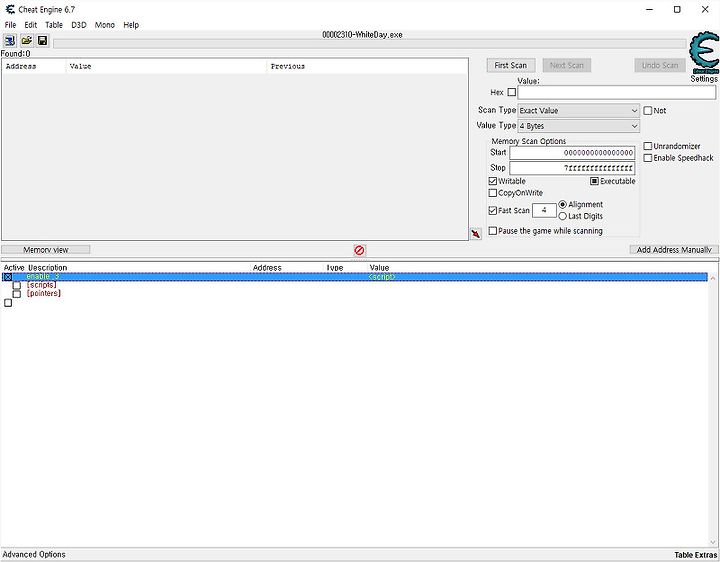Select the [scripts] group row
Screen dimensions: 720x562
pyautogui.click(x=41, y=285)
